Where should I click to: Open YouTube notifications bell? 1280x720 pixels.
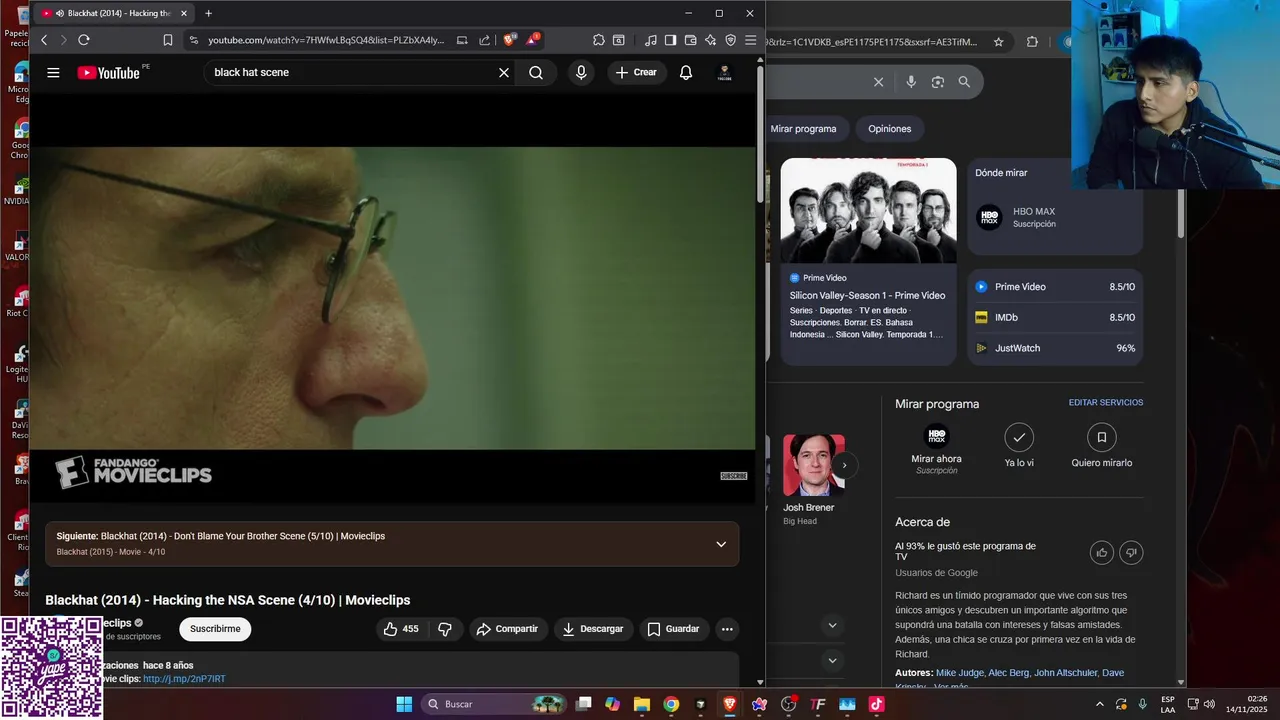pyautogui.click(x=686, y=72)
